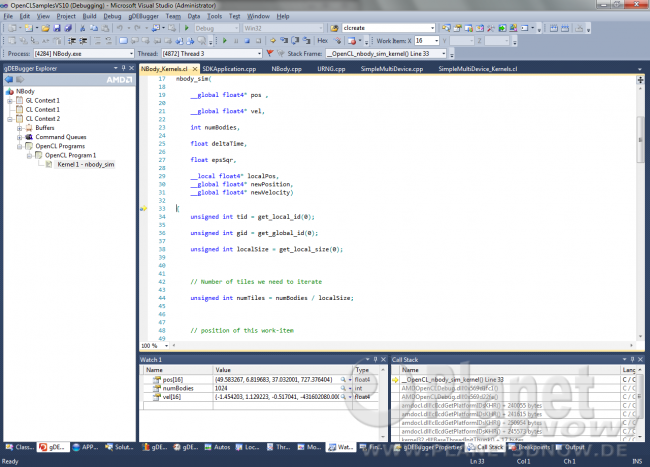The image size is (650, 467).
Task: Open the Project menu
Action: point(66,16)
